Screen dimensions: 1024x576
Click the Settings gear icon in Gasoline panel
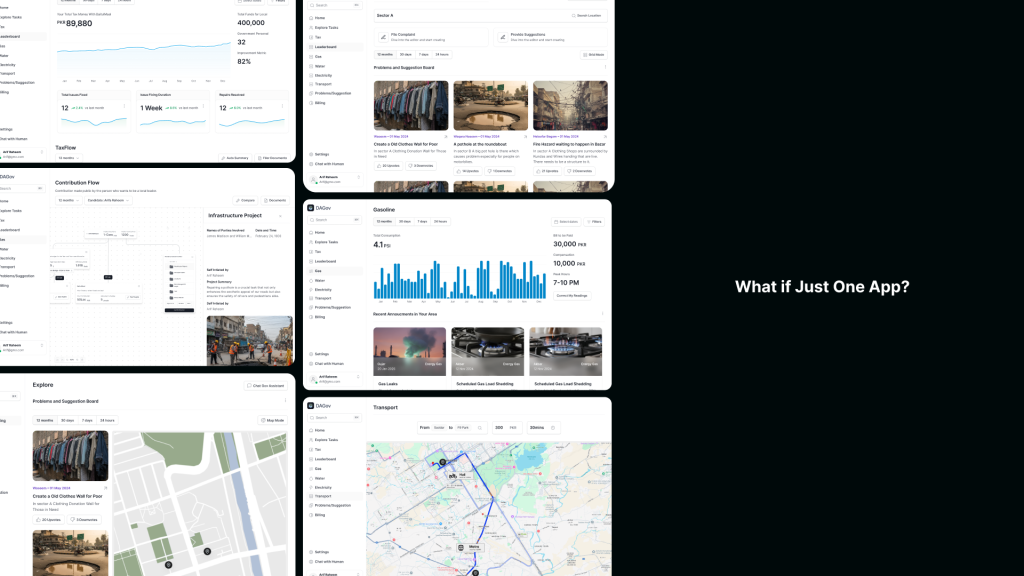pos(310,354)
